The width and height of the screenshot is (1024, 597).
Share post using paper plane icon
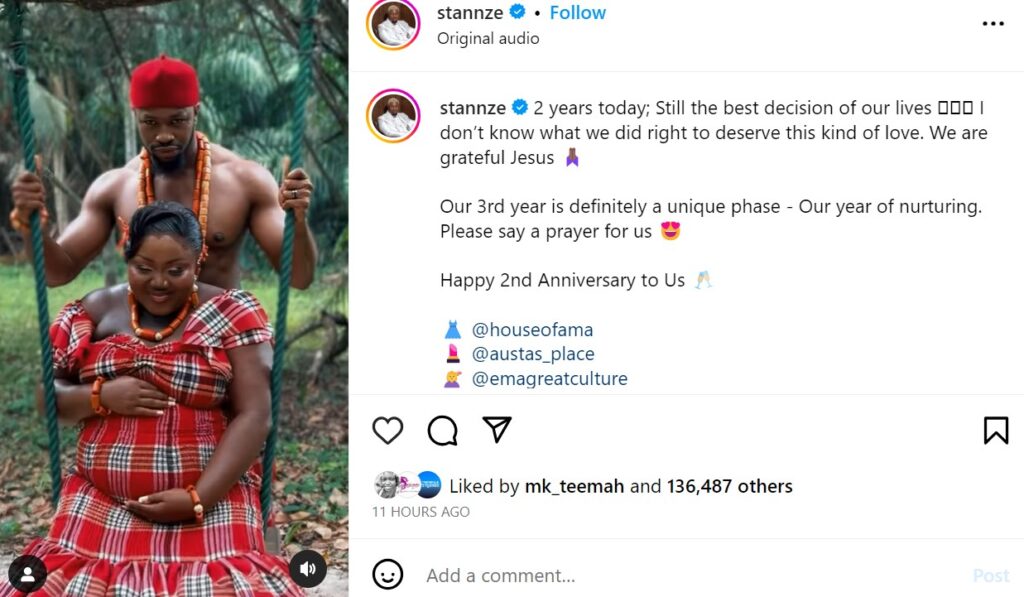pyautogui.click(x=497, y=429)
